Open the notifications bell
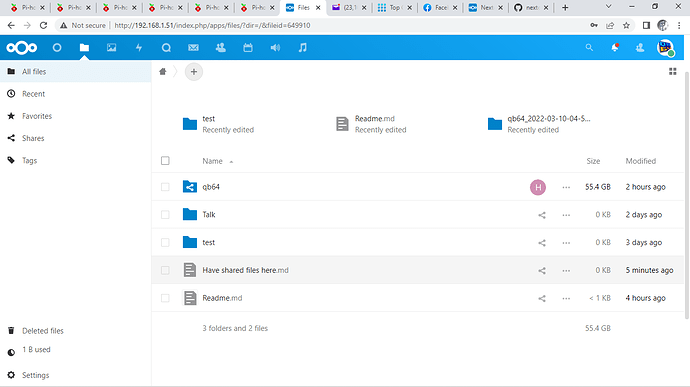 [x=615, y=48]
